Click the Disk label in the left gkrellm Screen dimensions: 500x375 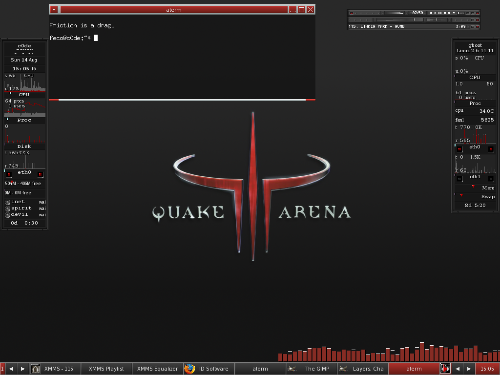tap(24, 146)
